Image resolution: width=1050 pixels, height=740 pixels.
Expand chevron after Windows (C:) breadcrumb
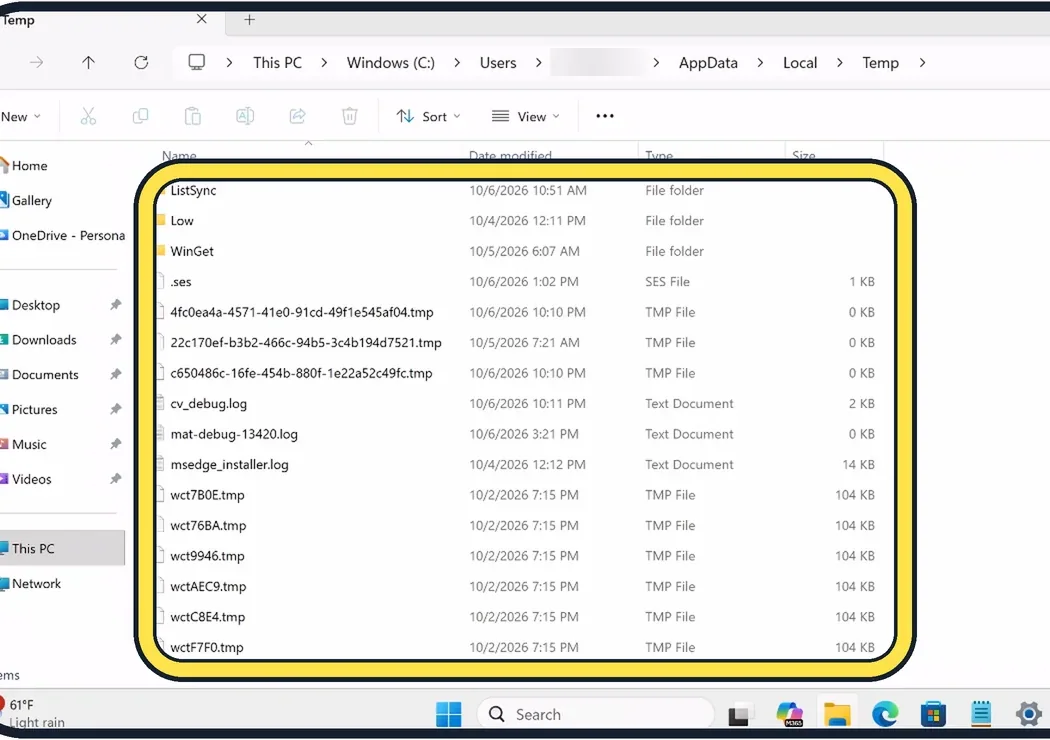point(457,62)
